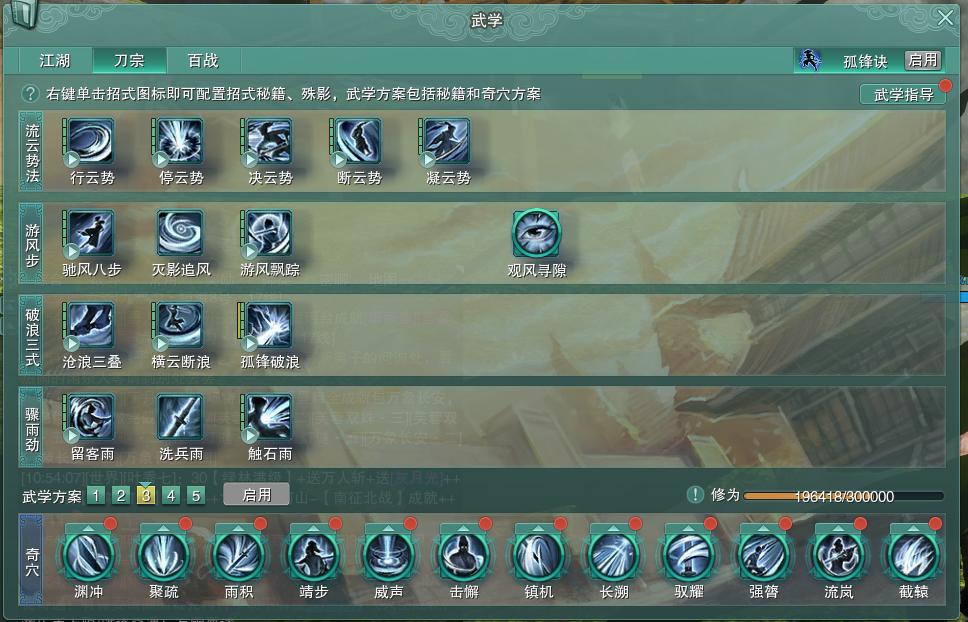Click the 击懈 talent icon
968x622 pixels.
(464, 556)
